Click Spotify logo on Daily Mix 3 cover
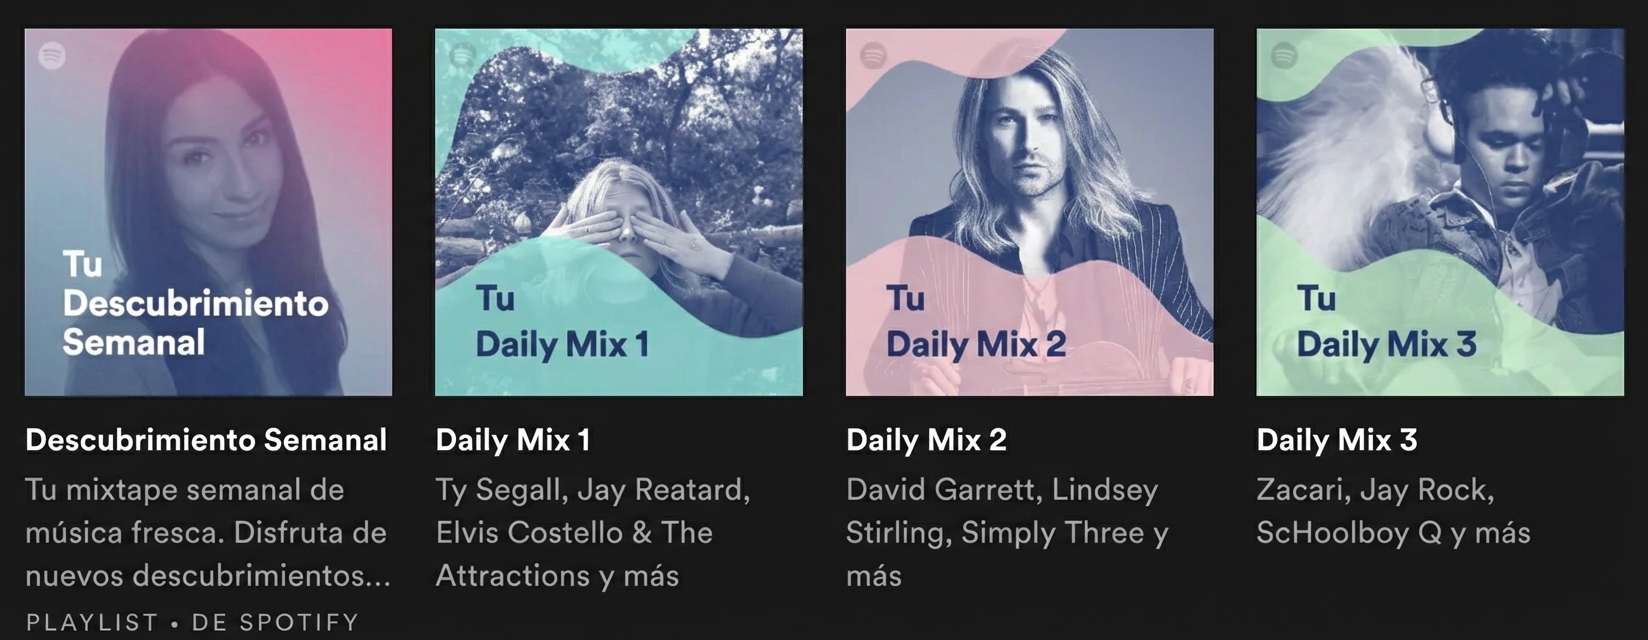 (1284, 55)
